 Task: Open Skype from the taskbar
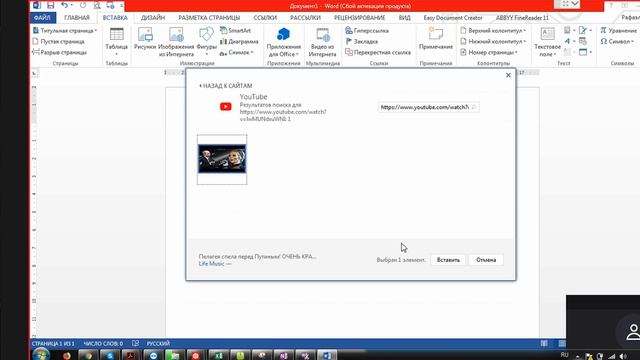[x=109, y=356]
